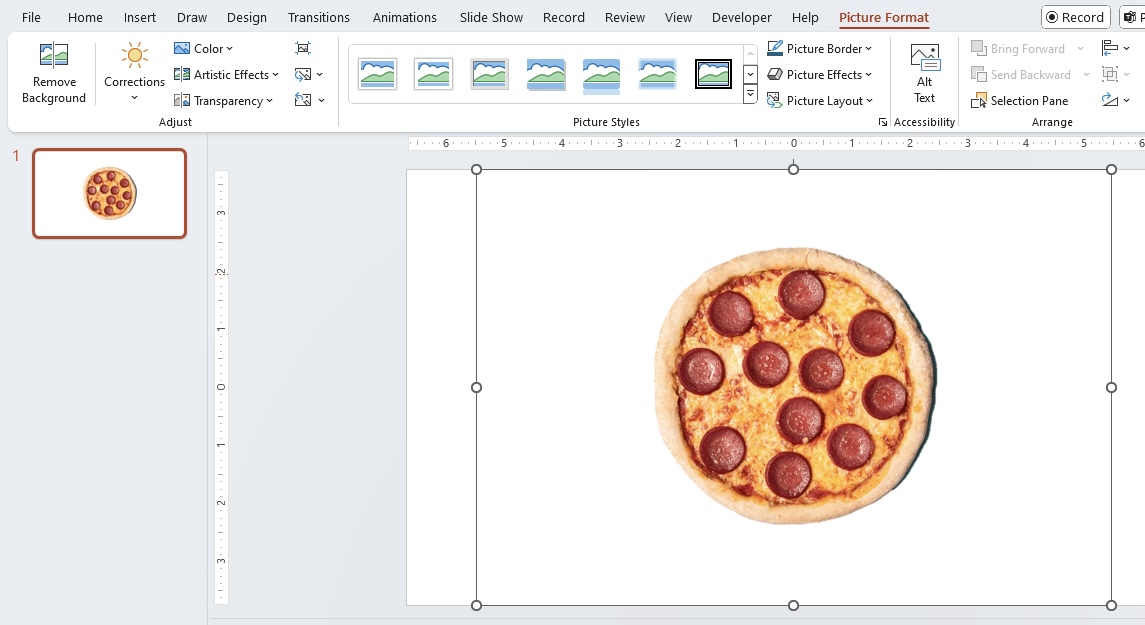Screen dimensions: 1145x625
Task: Open the Rotate objects menu
Action: [x=1115, y=101]
